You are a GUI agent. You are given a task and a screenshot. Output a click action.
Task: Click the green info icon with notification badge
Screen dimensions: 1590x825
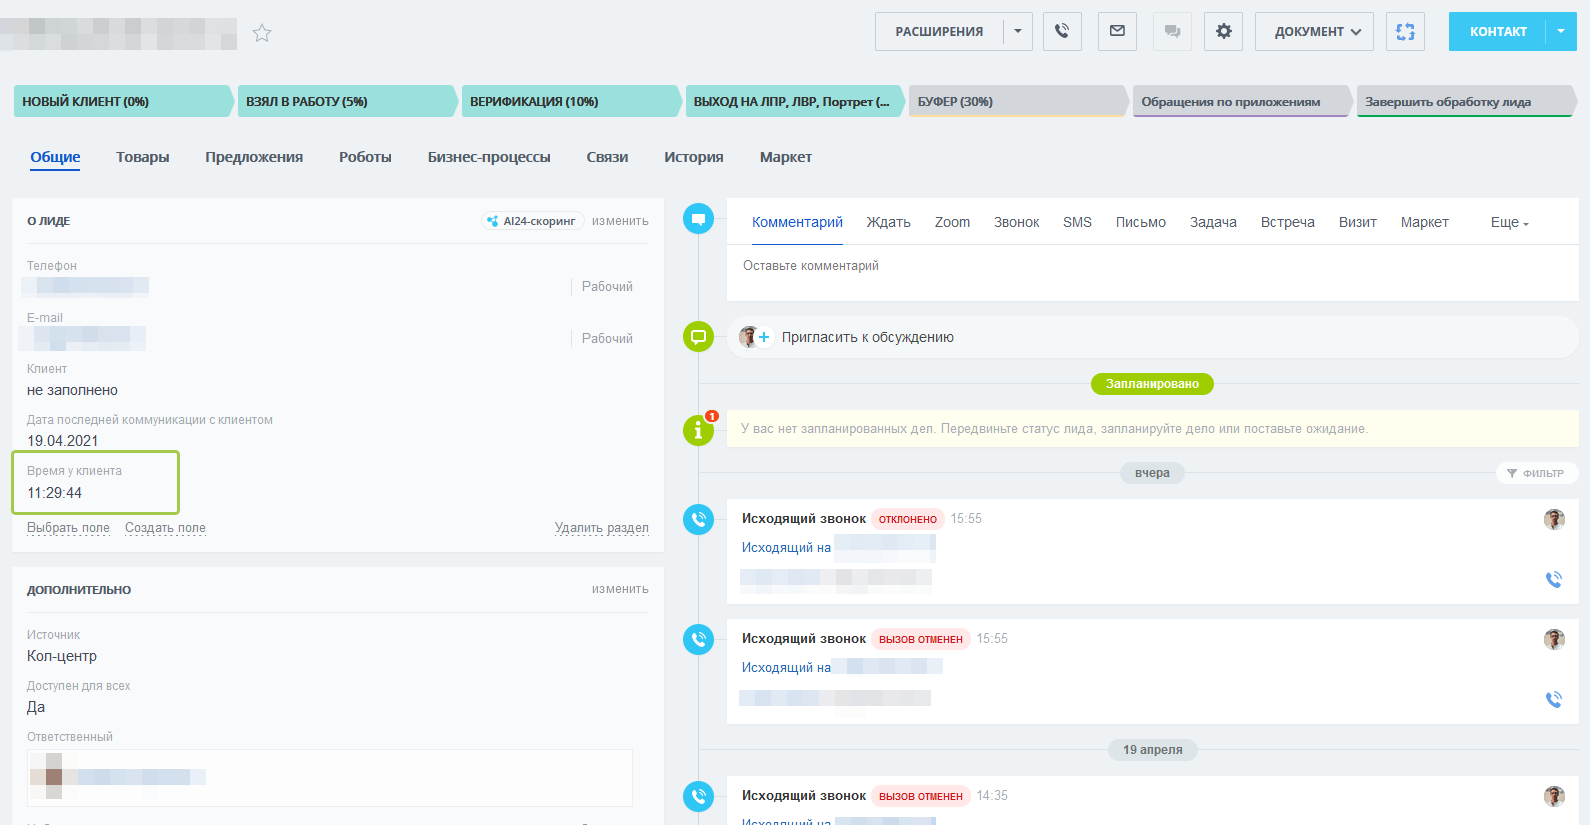(698, 430)
